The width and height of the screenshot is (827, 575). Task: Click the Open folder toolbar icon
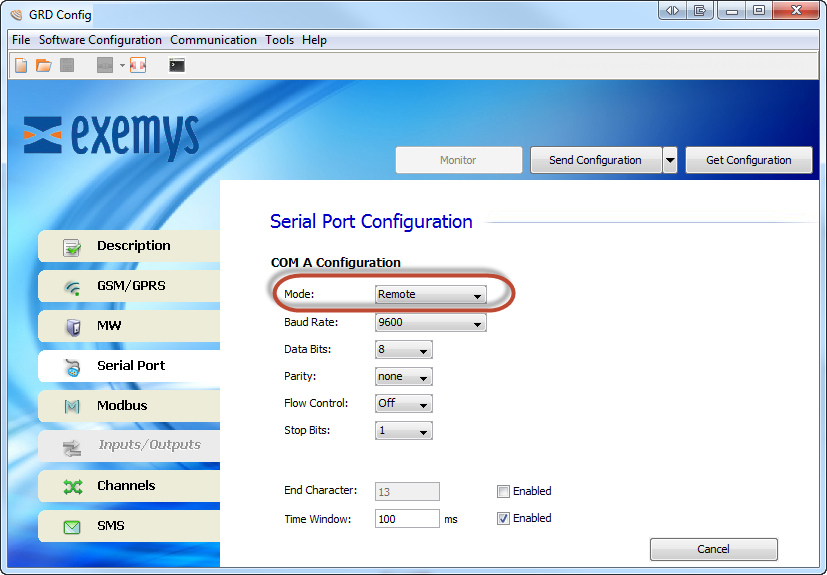click(43, 66)
